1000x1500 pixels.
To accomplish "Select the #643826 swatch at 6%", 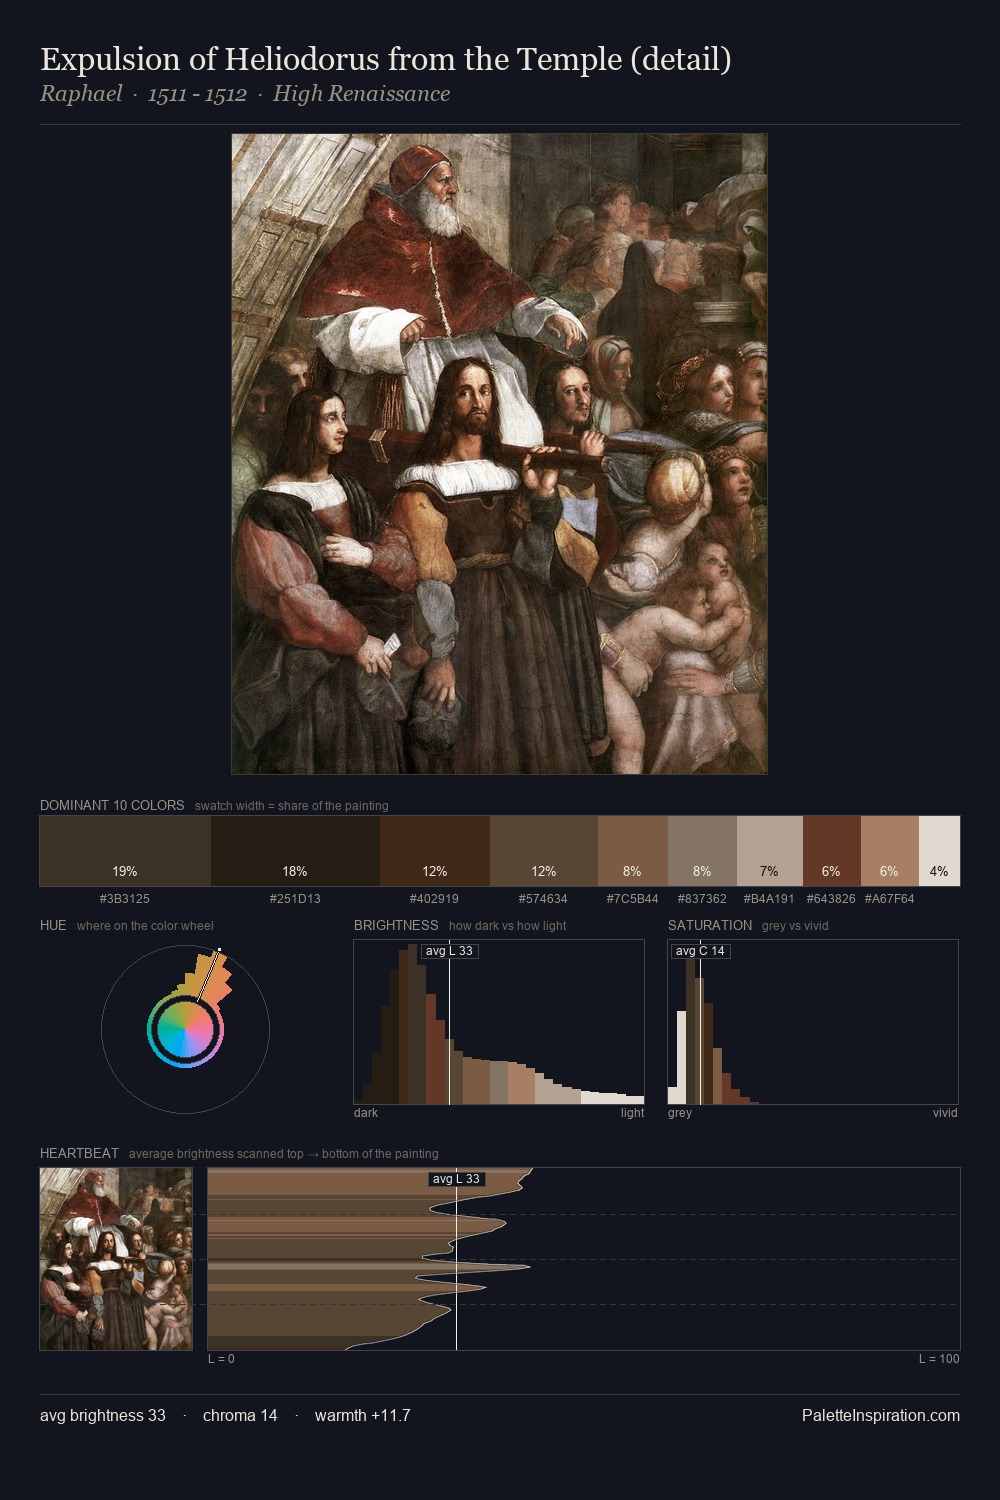I will 832,851.
